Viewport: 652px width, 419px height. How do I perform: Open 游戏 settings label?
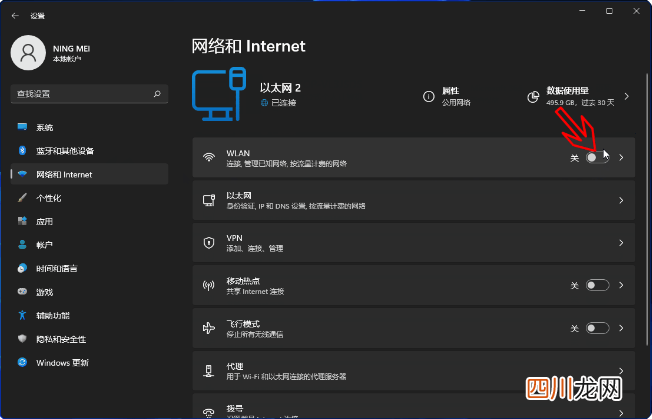click(44, 292)
